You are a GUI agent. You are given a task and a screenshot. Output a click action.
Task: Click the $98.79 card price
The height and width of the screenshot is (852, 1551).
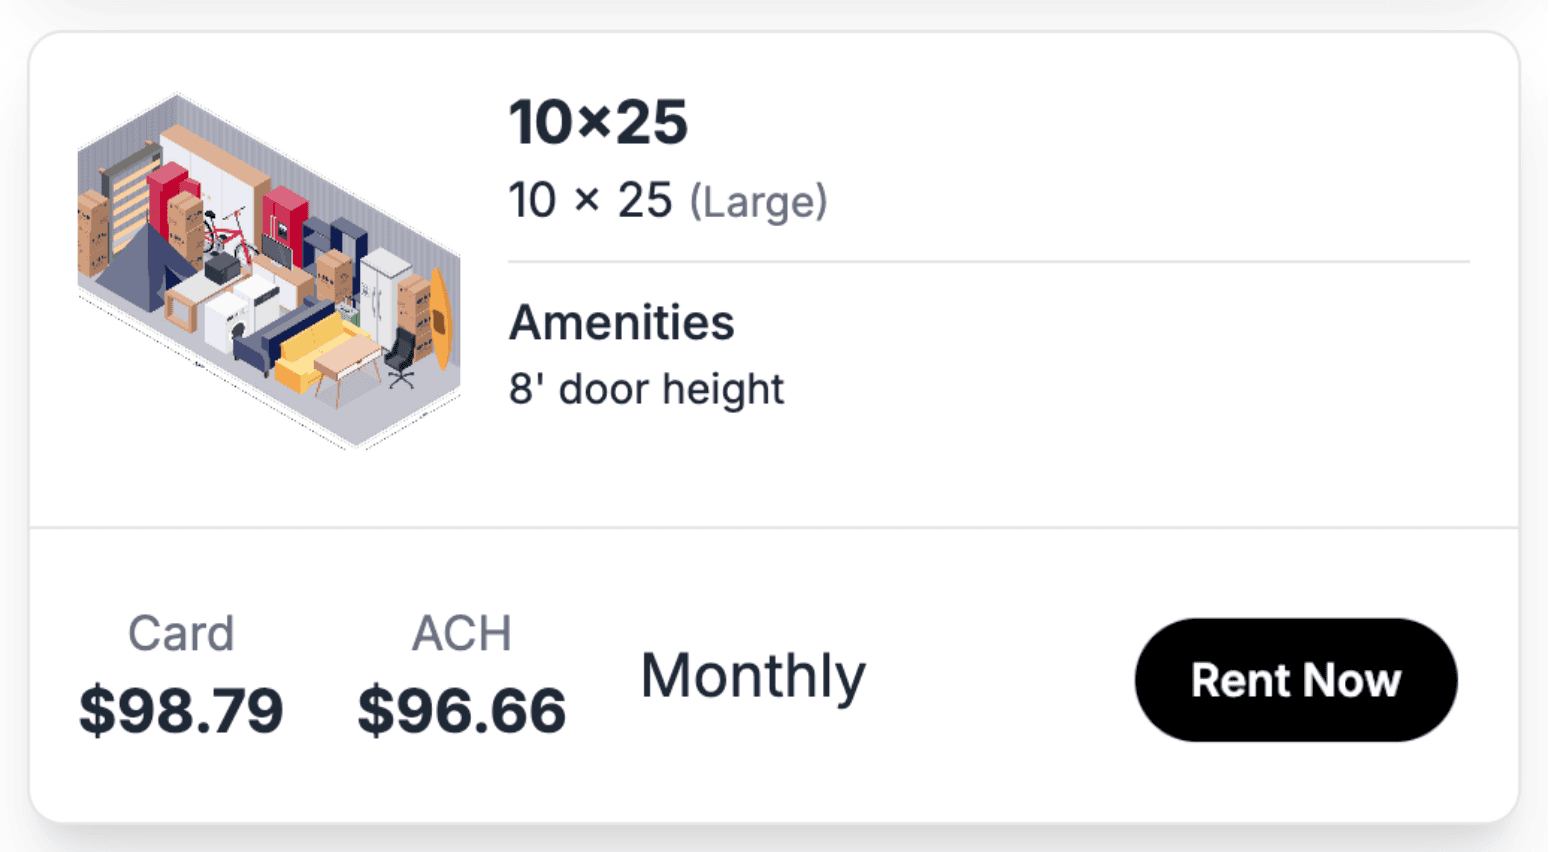click(x=181, y=710)
